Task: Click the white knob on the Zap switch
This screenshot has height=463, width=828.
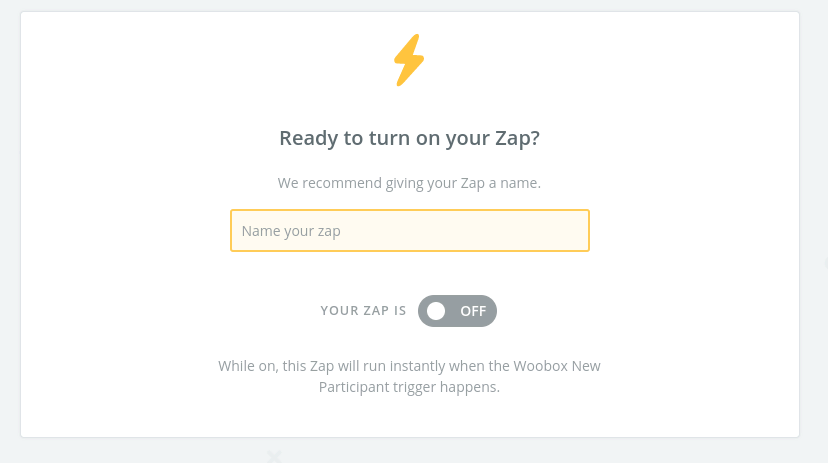Action: click(x=436, y=311)
